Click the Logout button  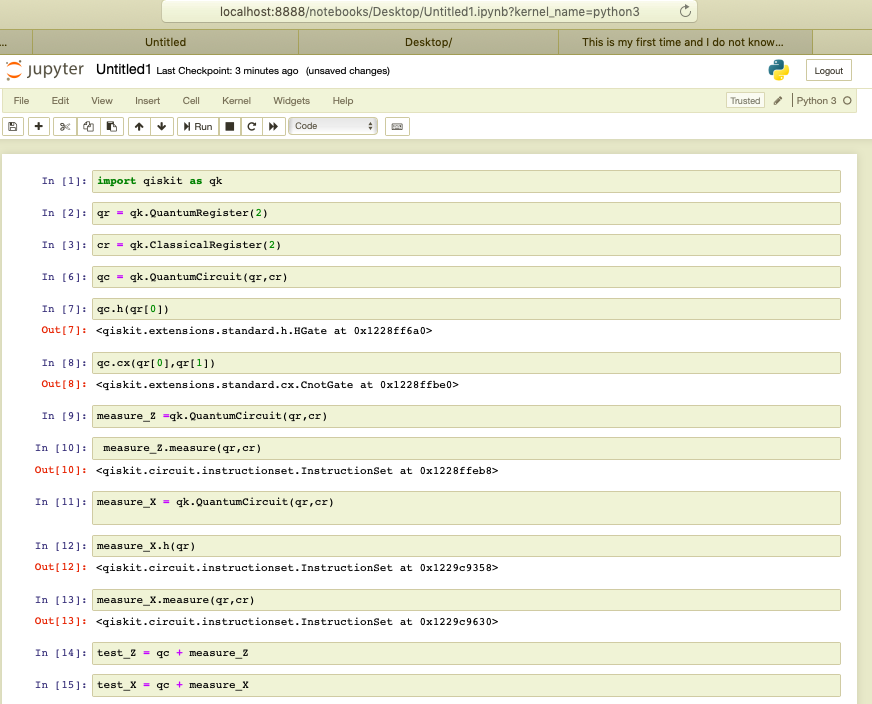829,71
